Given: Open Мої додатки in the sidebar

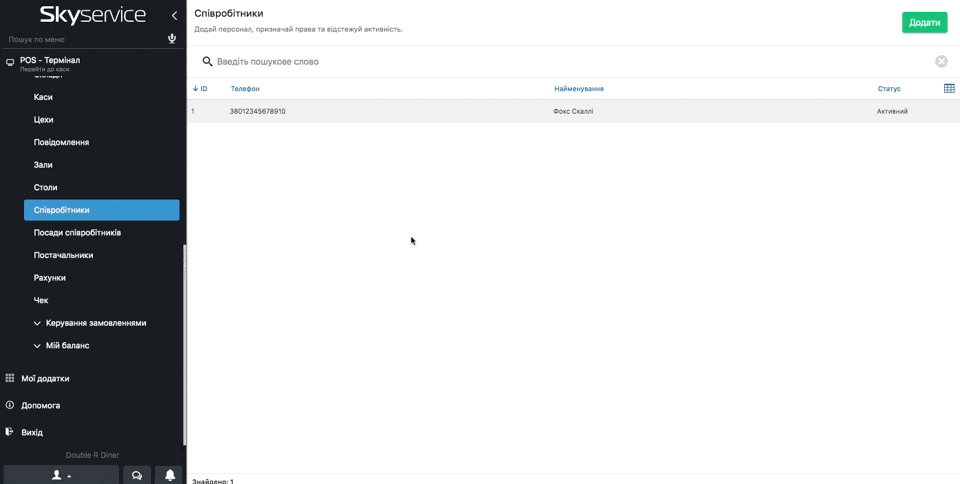Looking at the screenshot, I should click(x=45, y=379).
